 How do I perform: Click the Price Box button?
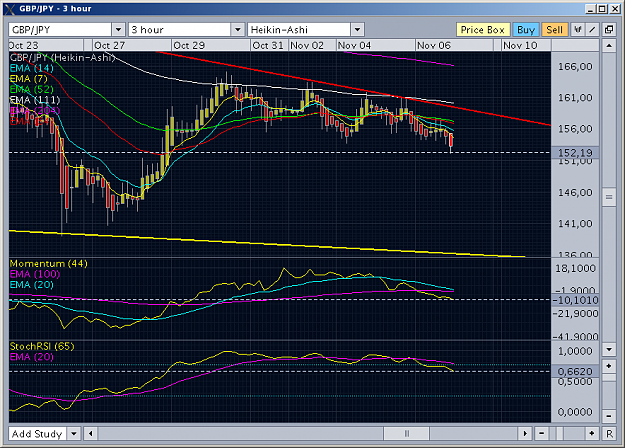pyautogui.click(x=483, y=30)
